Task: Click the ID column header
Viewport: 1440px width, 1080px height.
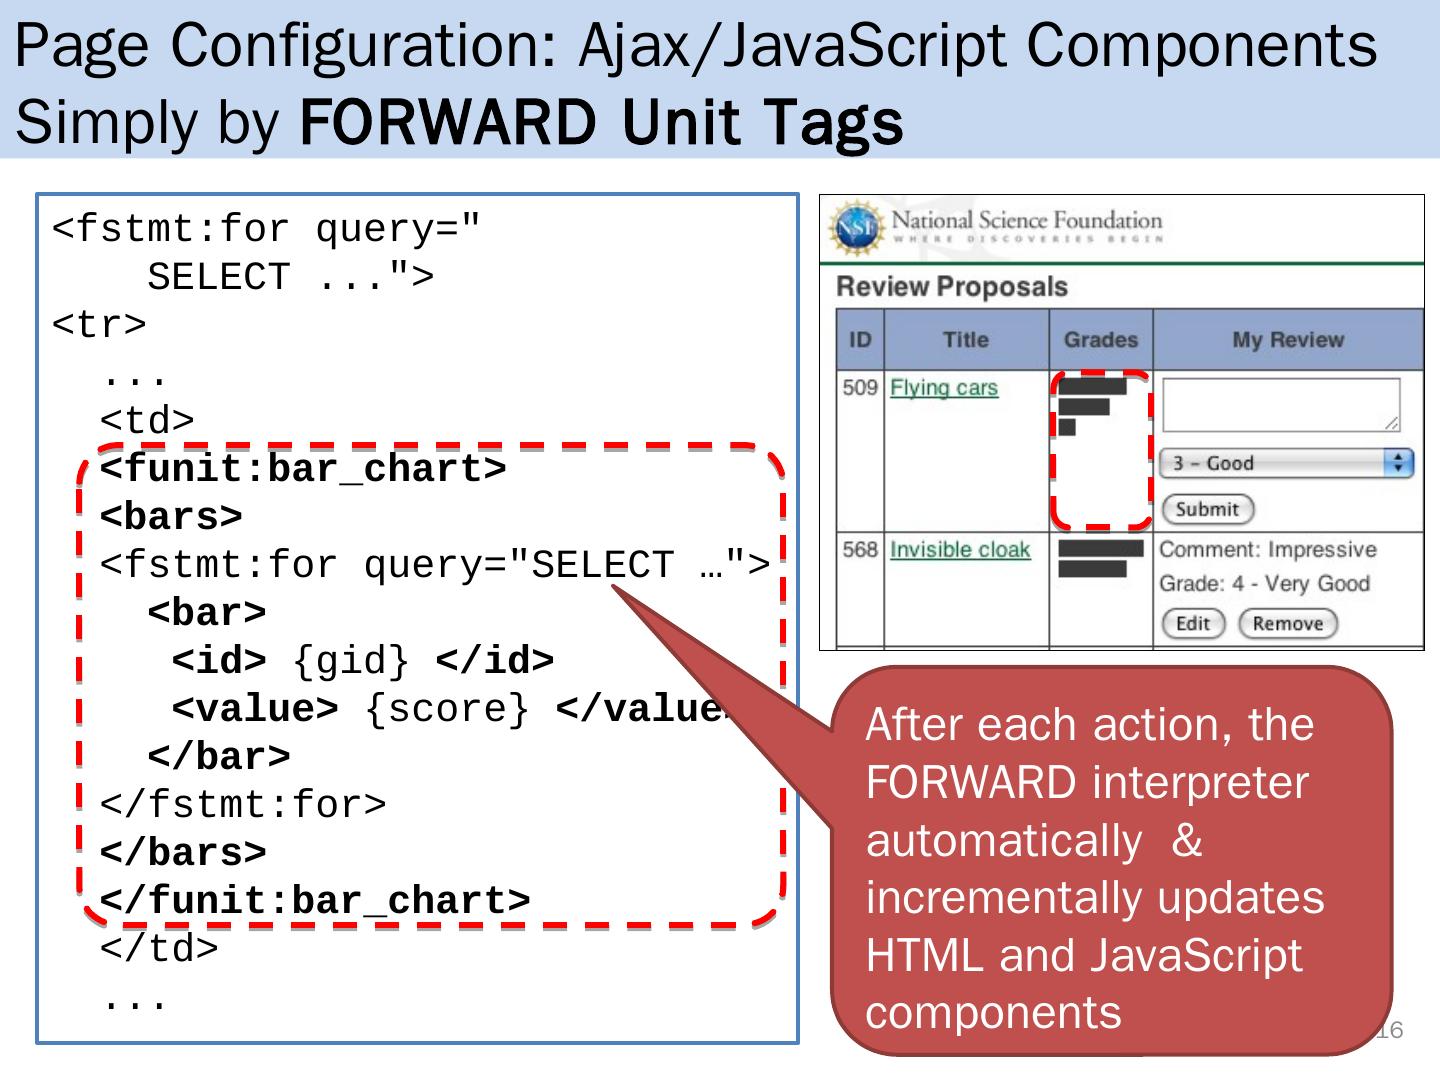Action: pos(860,340)
